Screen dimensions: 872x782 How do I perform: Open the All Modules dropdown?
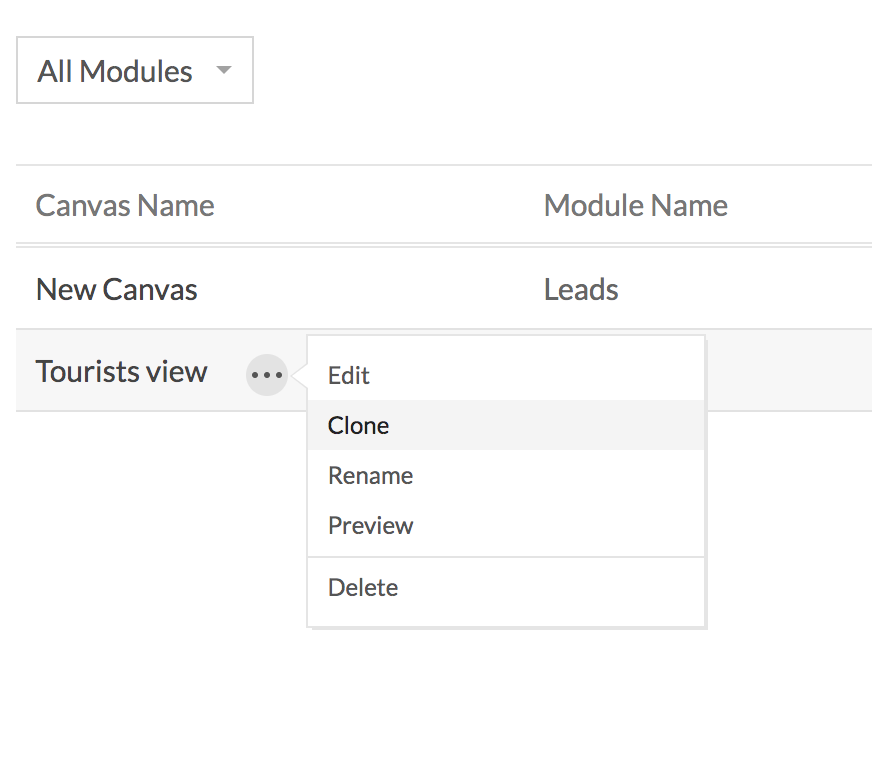(x=134, y=71)
